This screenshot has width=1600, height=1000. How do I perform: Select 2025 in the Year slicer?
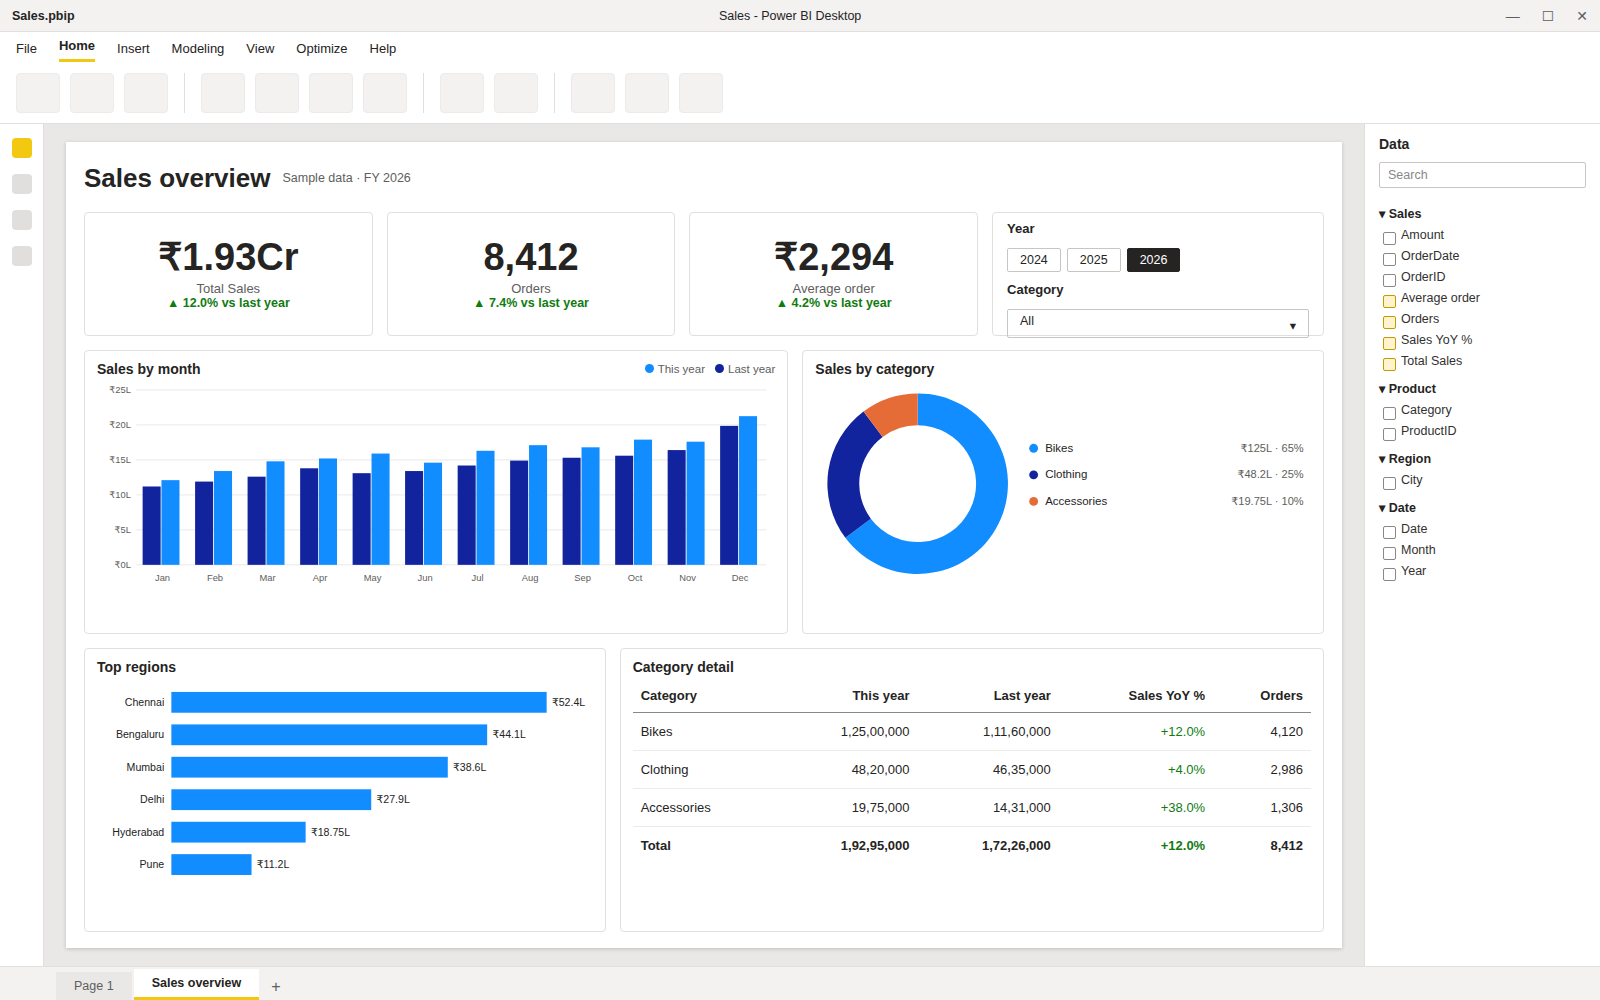coord(1094,260)
